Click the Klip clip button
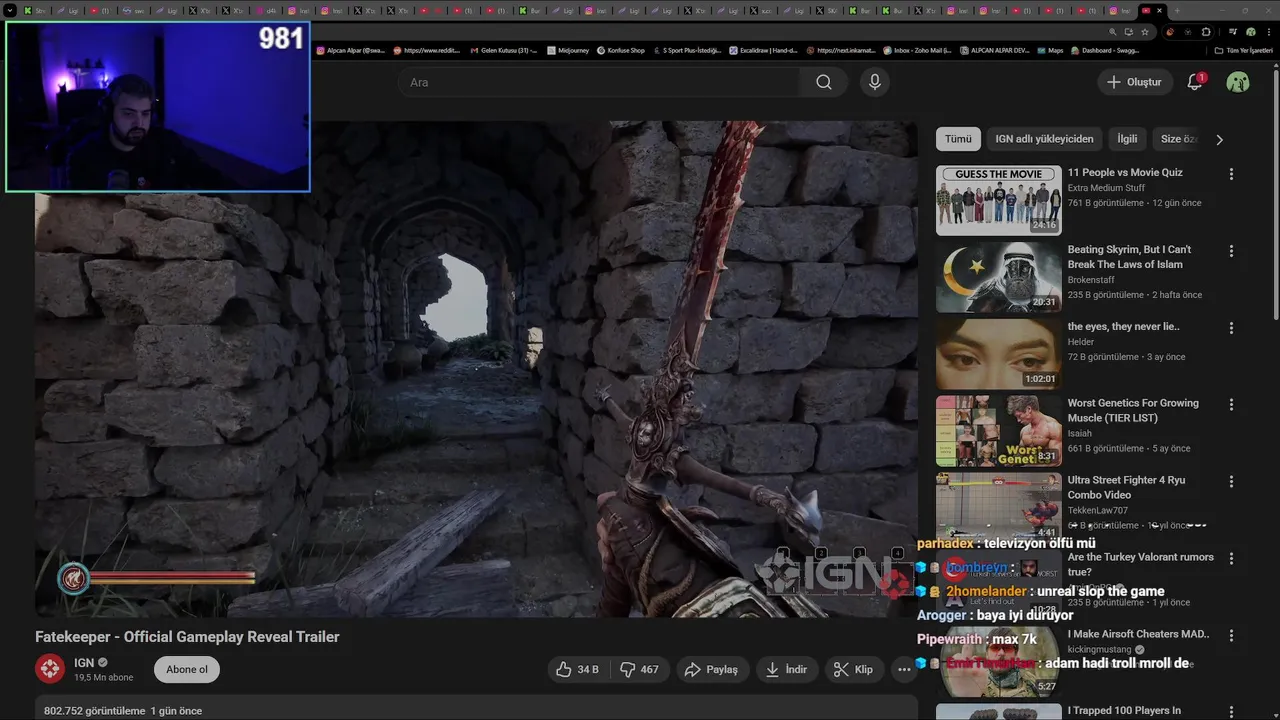The height and width of the screenshot is (720, 1280). (854, 669)
